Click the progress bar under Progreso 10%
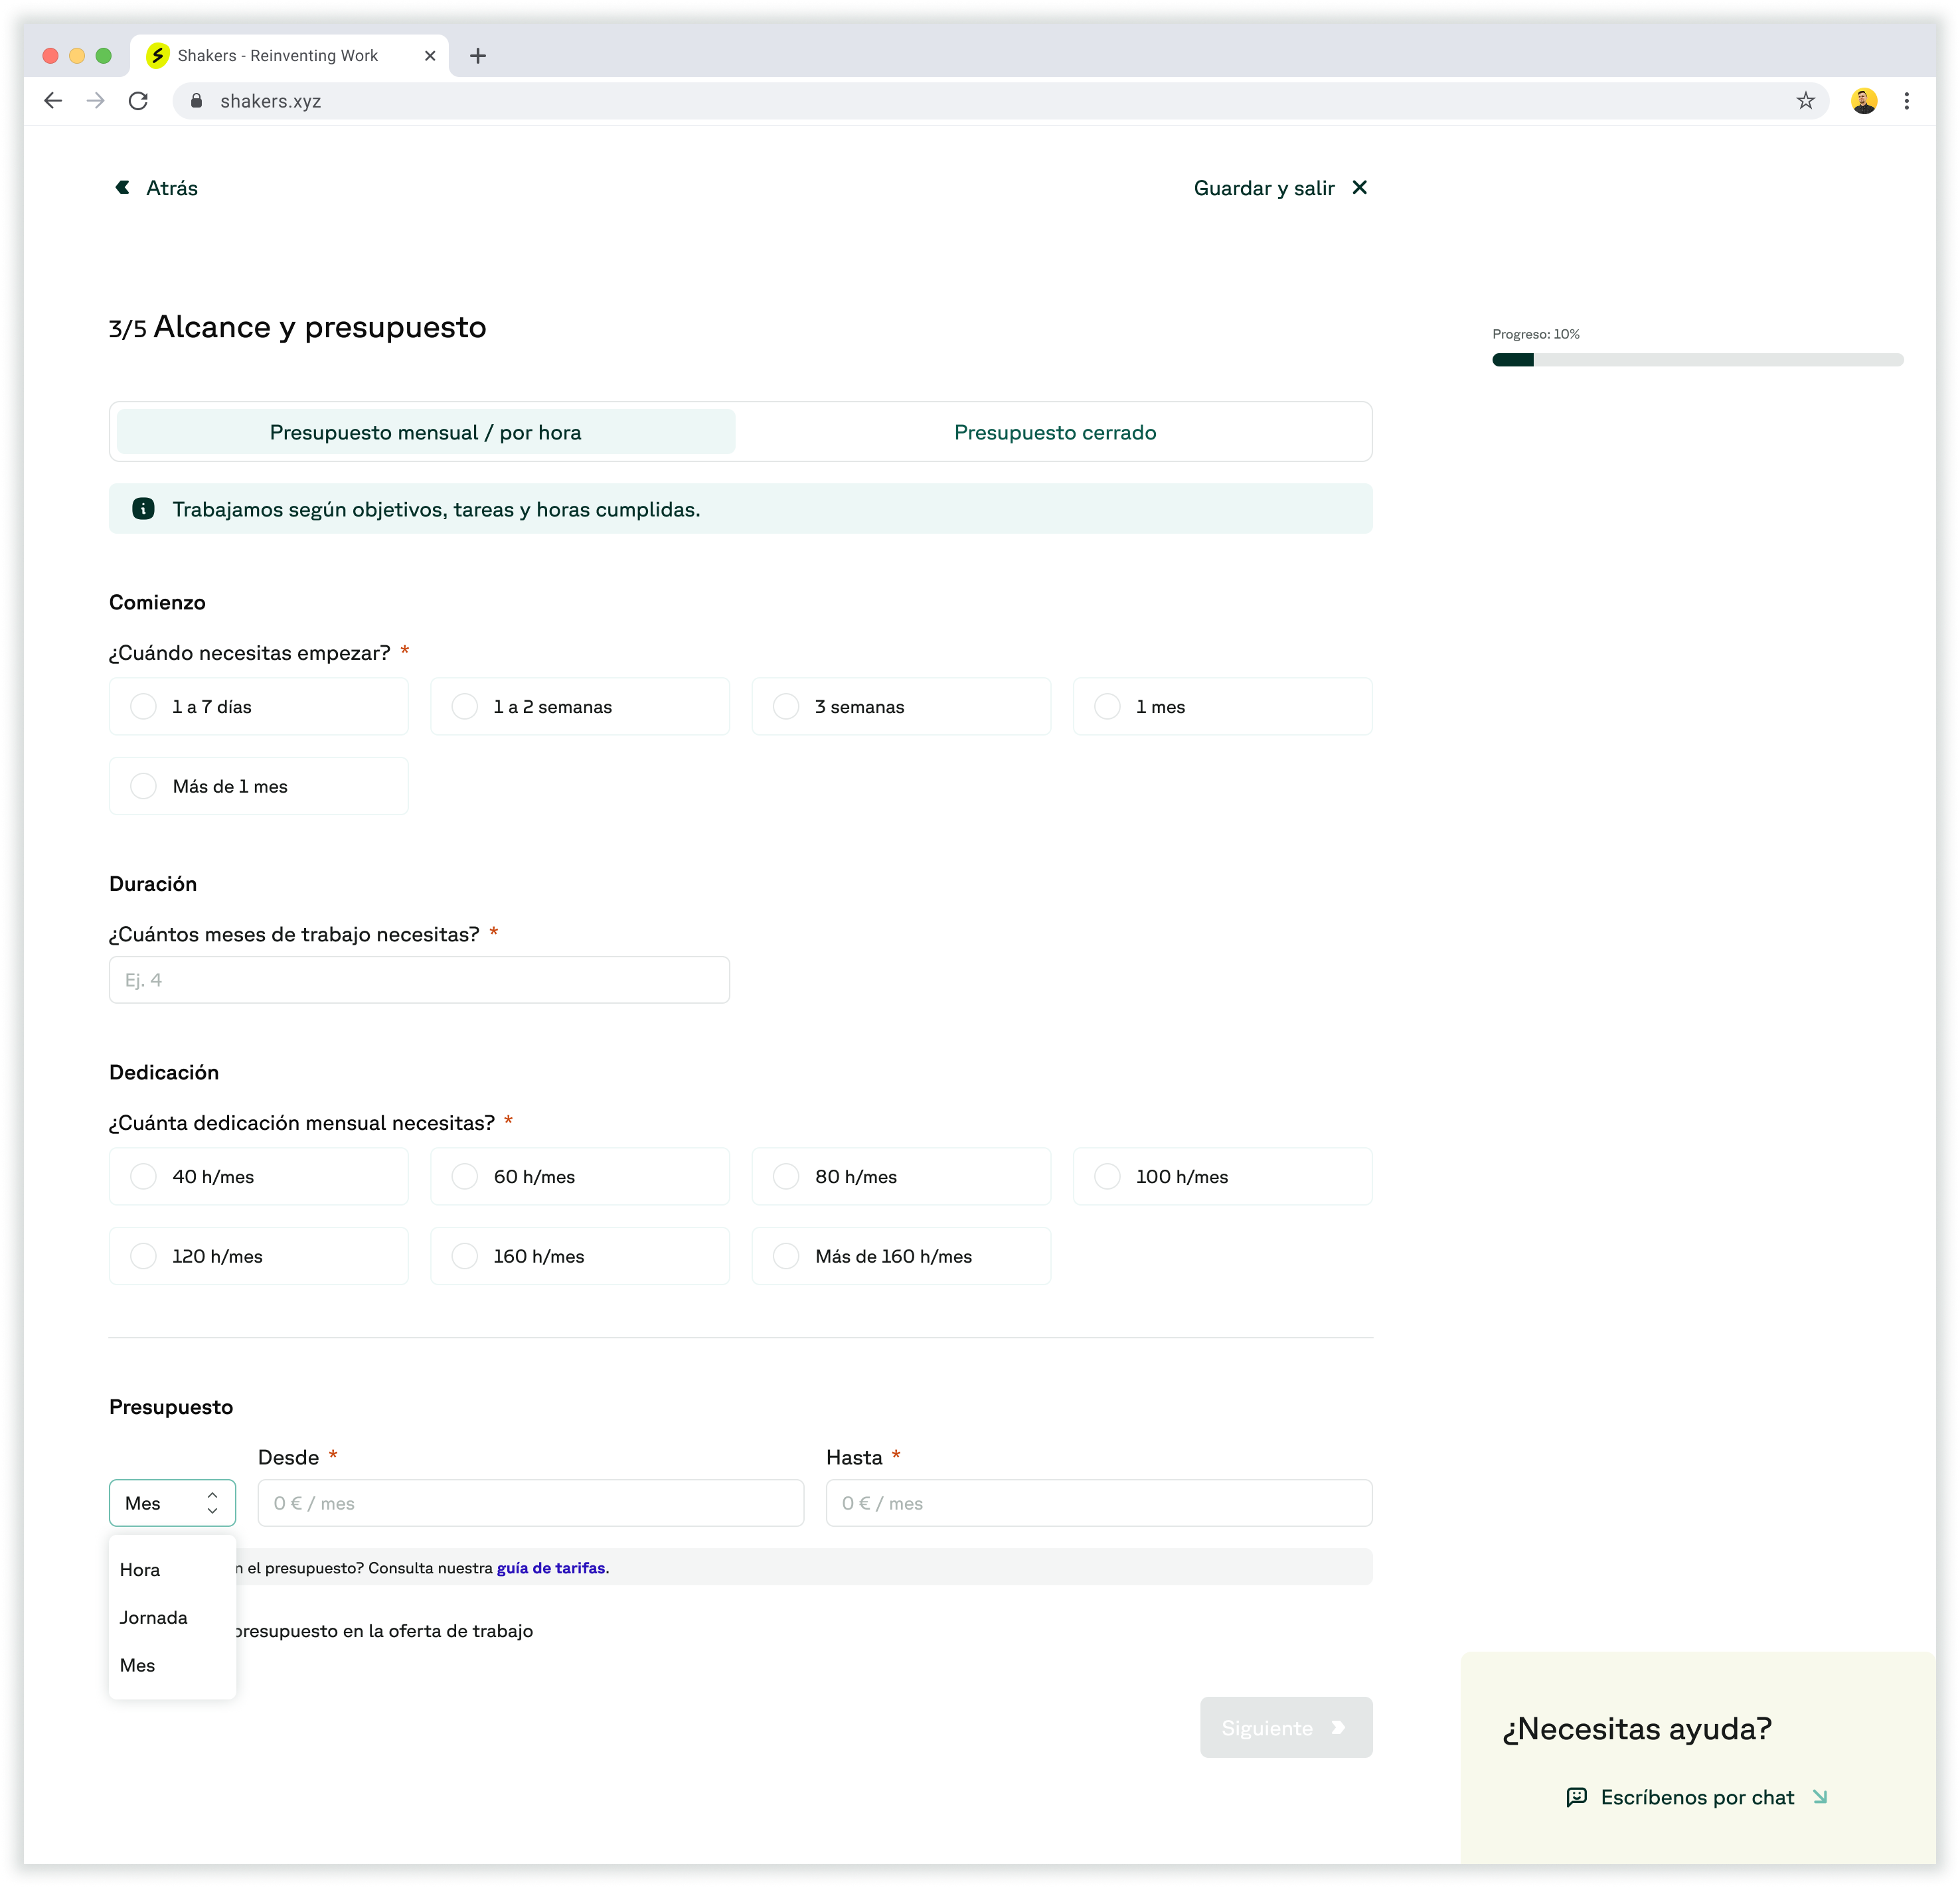The height and width of the screenshot is (1888, 1960). 1697,360
